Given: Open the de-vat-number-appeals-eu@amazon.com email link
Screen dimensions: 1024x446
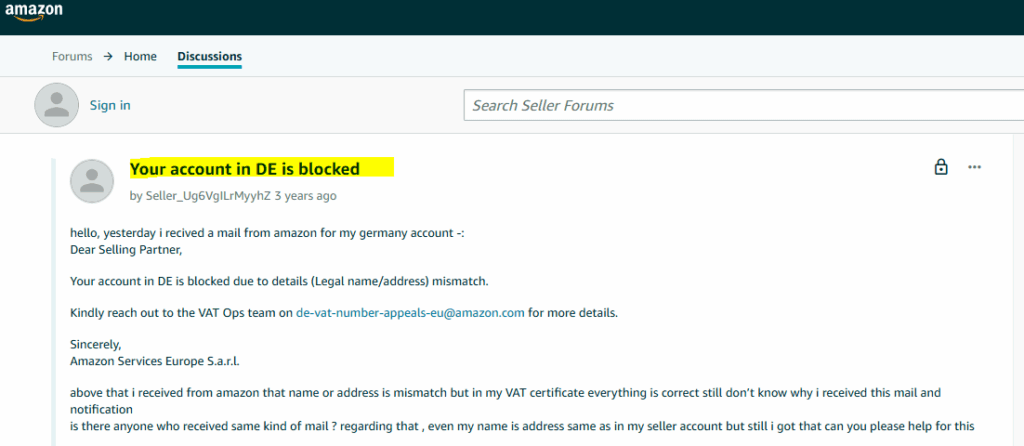Looking at the screenshot, I should pyautogui.click(x=411, y=312).
